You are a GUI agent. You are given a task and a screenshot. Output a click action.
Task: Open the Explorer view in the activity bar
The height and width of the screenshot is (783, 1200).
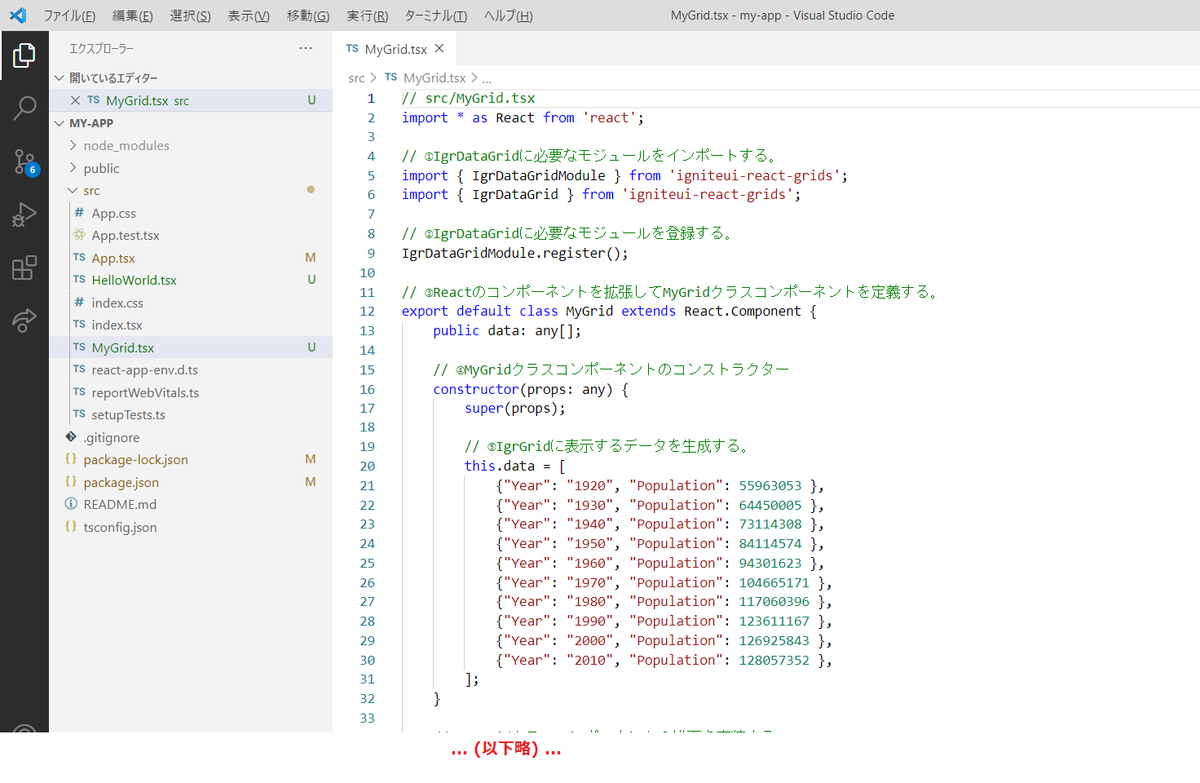(x=24, y=56)
